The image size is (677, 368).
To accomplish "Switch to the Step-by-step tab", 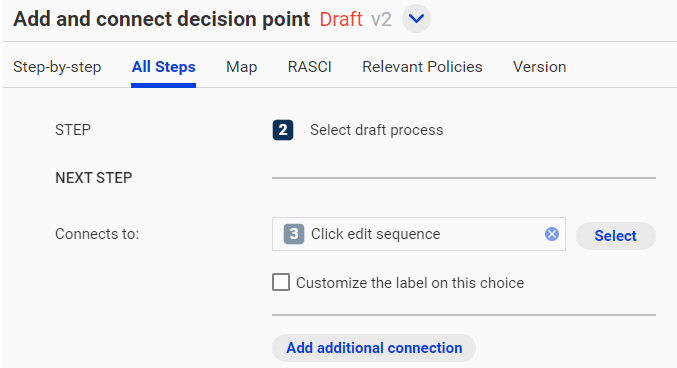I will click(57, 67).
